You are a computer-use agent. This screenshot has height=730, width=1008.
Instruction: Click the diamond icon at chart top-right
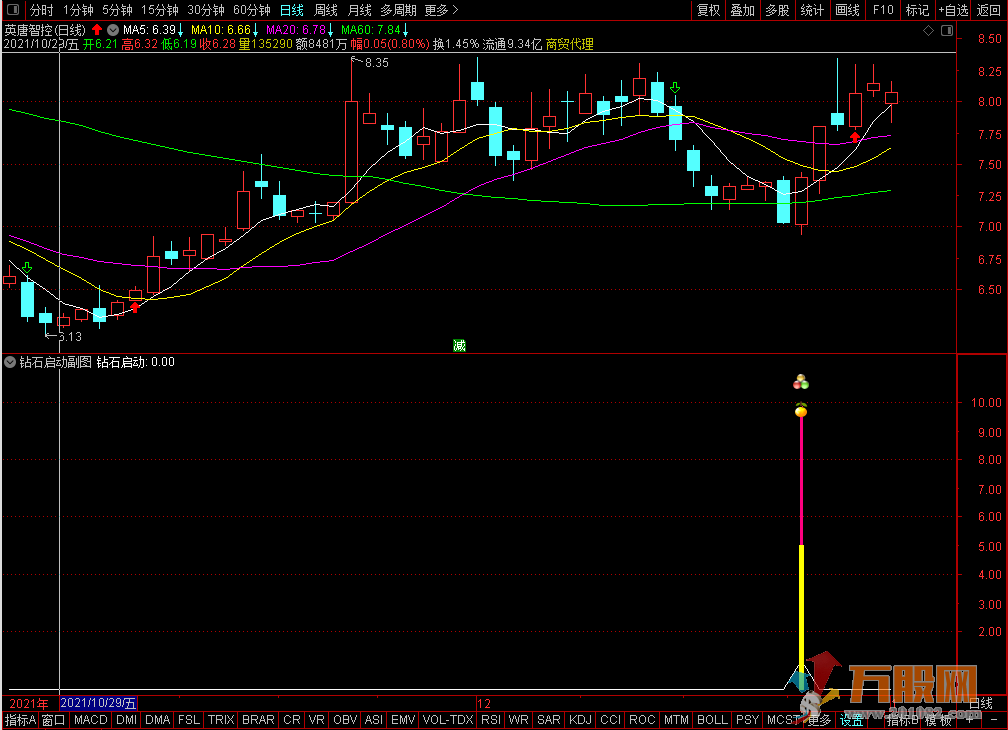pyautogui.click(x=928, y=31)
